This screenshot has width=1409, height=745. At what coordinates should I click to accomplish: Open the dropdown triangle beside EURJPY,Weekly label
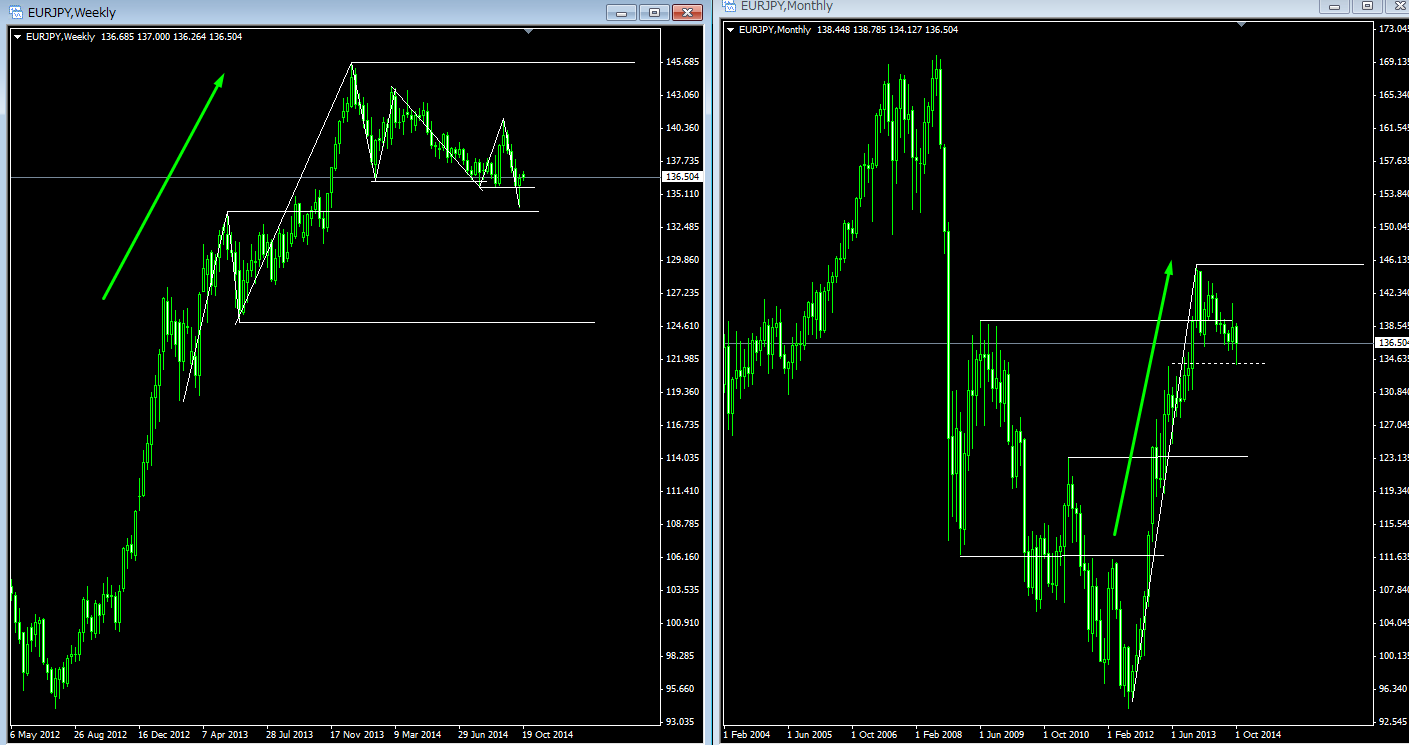pyautogui.click(x=17, y=37)
